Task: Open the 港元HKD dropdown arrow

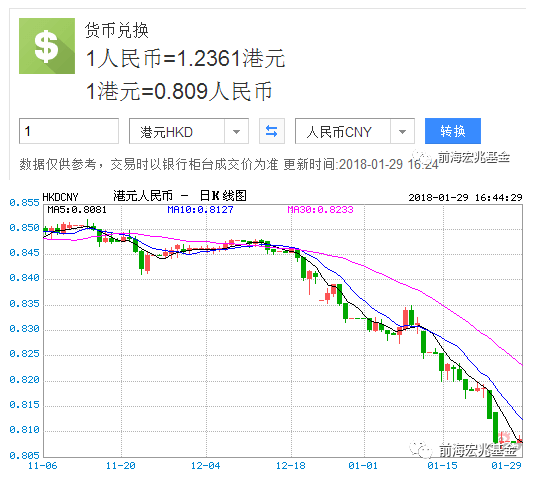Action: [x=236, y=132]
